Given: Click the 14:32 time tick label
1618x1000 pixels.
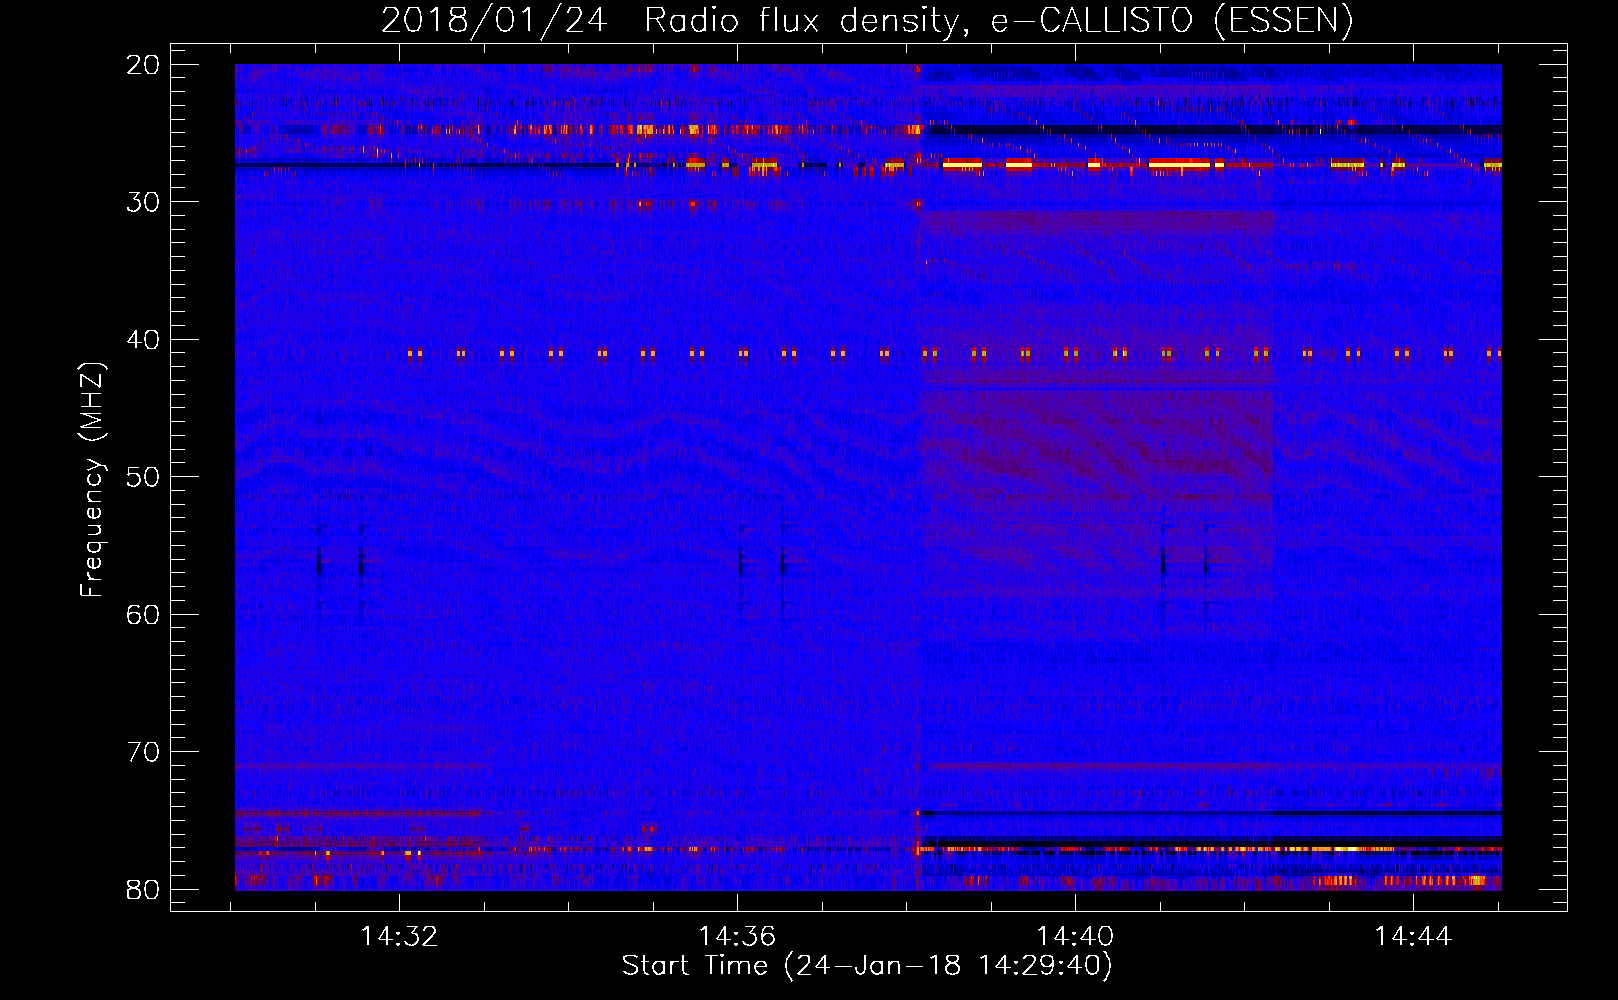Looking at the screenshot, I should tap(400, 937).
